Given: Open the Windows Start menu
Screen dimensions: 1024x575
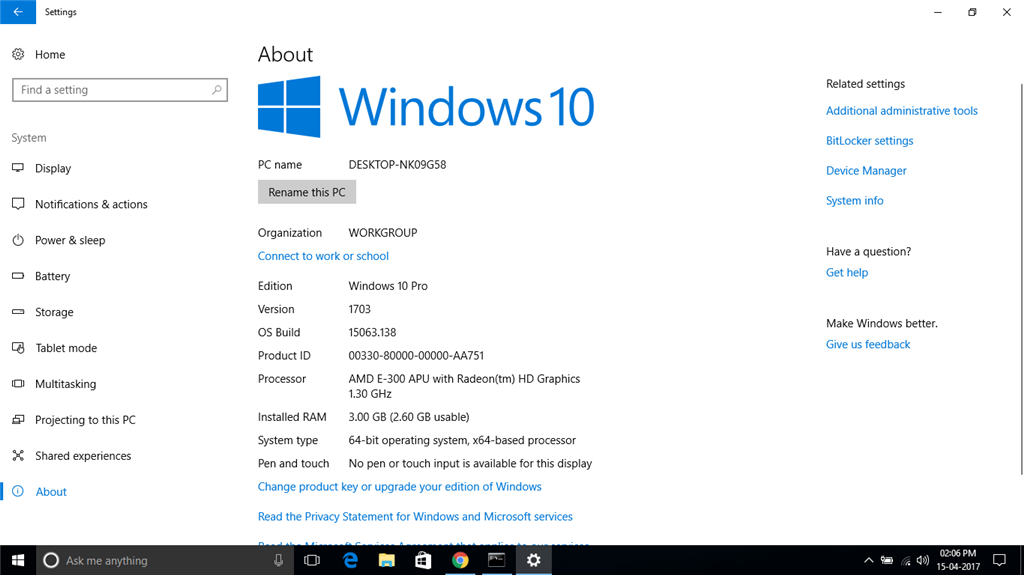Looking at the screenshot, I should (18, 560).
